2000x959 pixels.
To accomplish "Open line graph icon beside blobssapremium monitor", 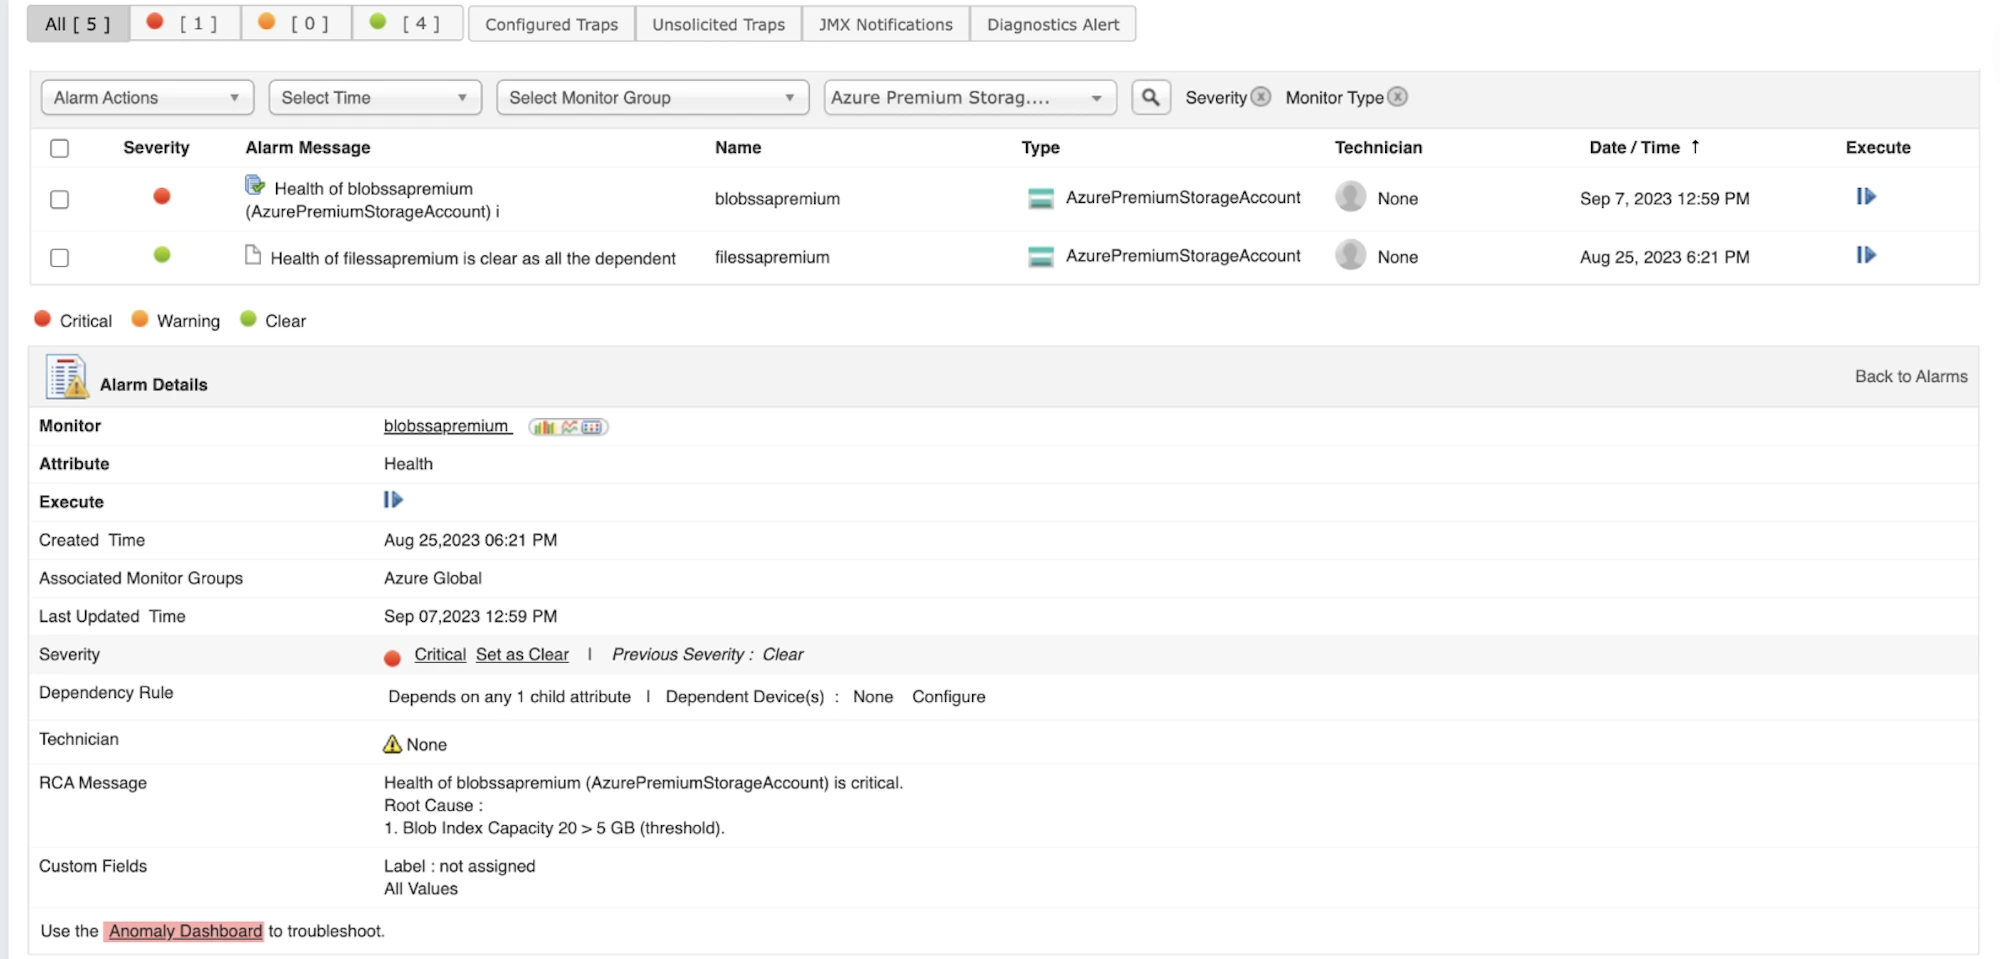I will pos(570,427).
